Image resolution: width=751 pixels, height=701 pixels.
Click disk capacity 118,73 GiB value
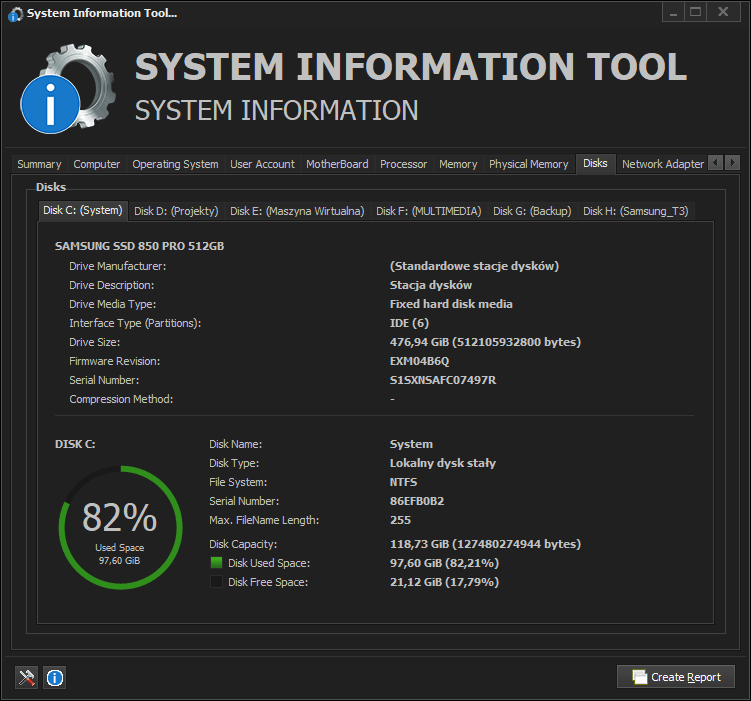(x=485, y=544)
